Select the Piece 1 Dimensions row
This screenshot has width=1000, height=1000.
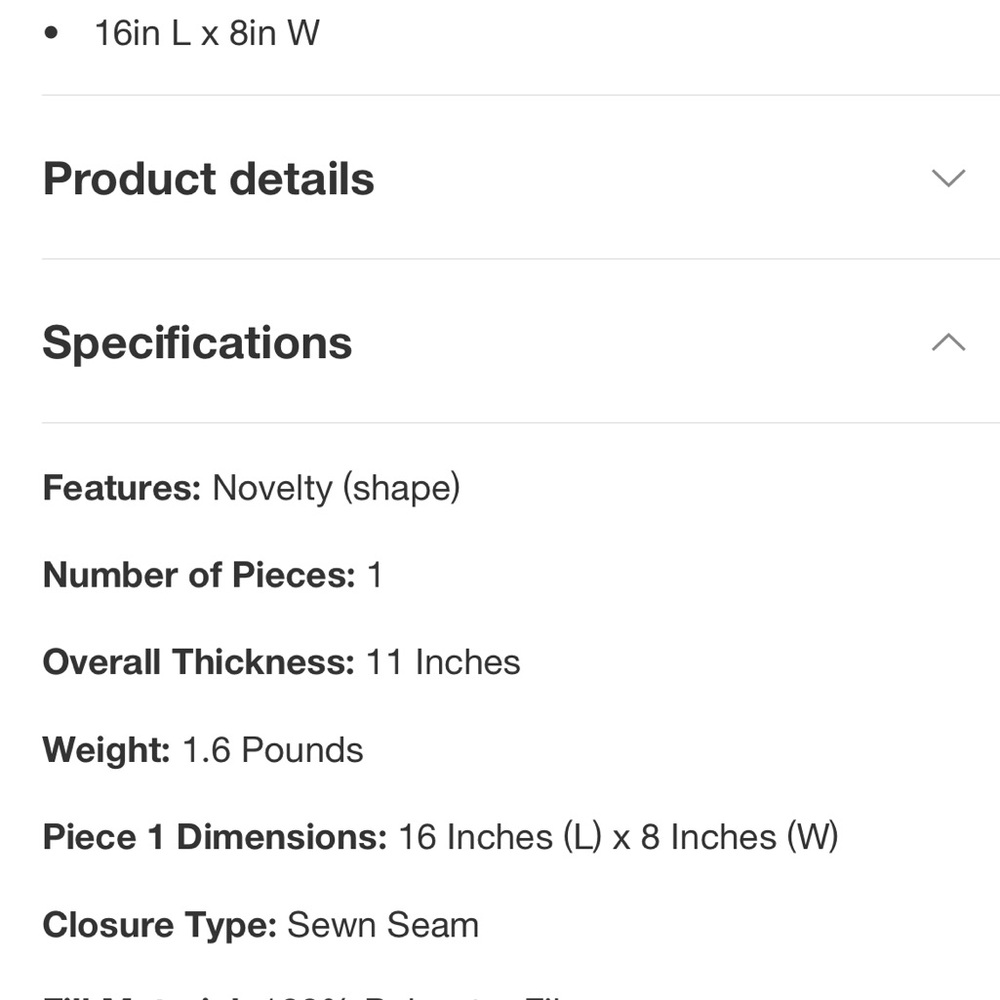click(440, 837)
